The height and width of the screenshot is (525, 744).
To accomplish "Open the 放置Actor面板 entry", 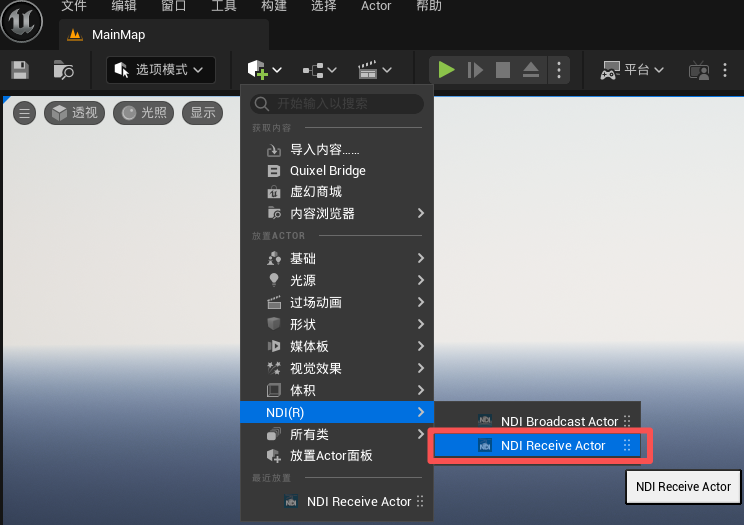I will [x=337, y=456].
